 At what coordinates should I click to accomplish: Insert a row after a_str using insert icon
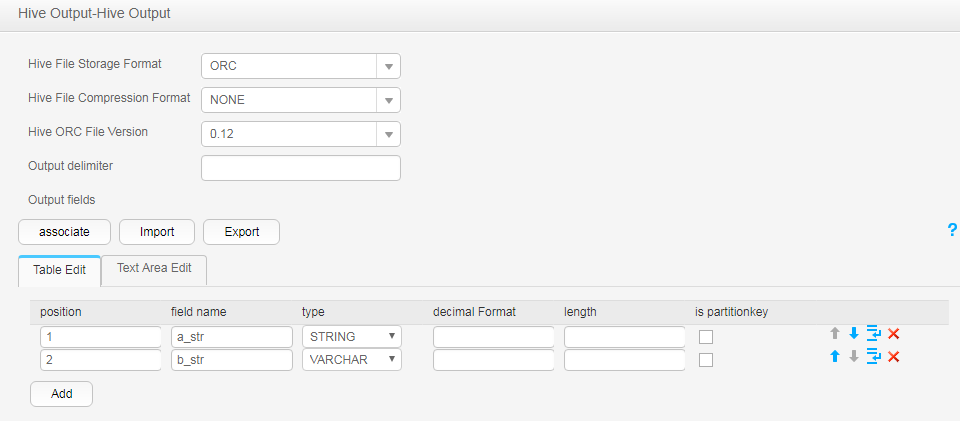pyautogui.click(x=874, y=333)
